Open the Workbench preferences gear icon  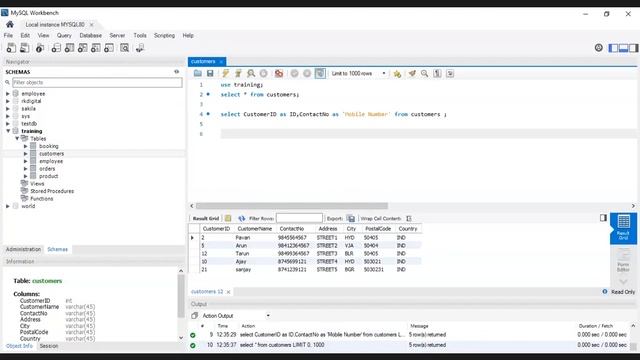[598, 48]
